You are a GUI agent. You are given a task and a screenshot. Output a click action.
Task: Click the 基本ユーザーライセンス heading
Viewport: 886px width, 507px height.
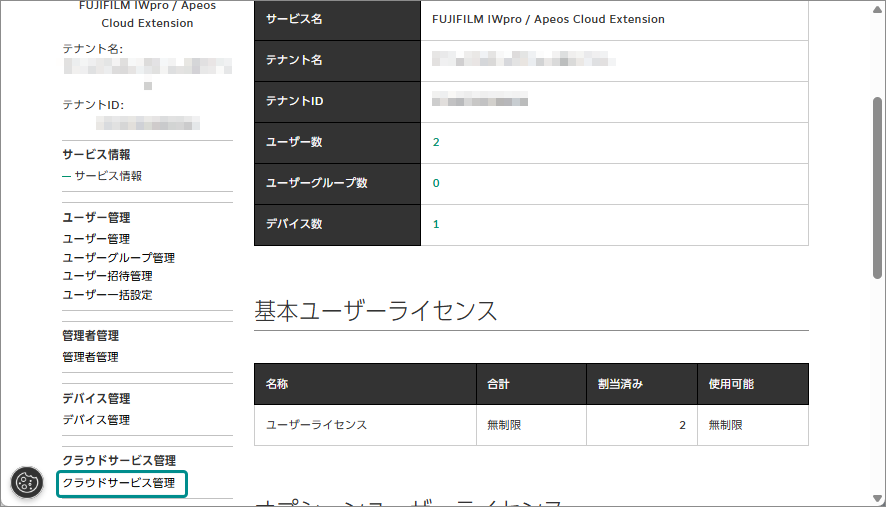(x=375, y=311)
